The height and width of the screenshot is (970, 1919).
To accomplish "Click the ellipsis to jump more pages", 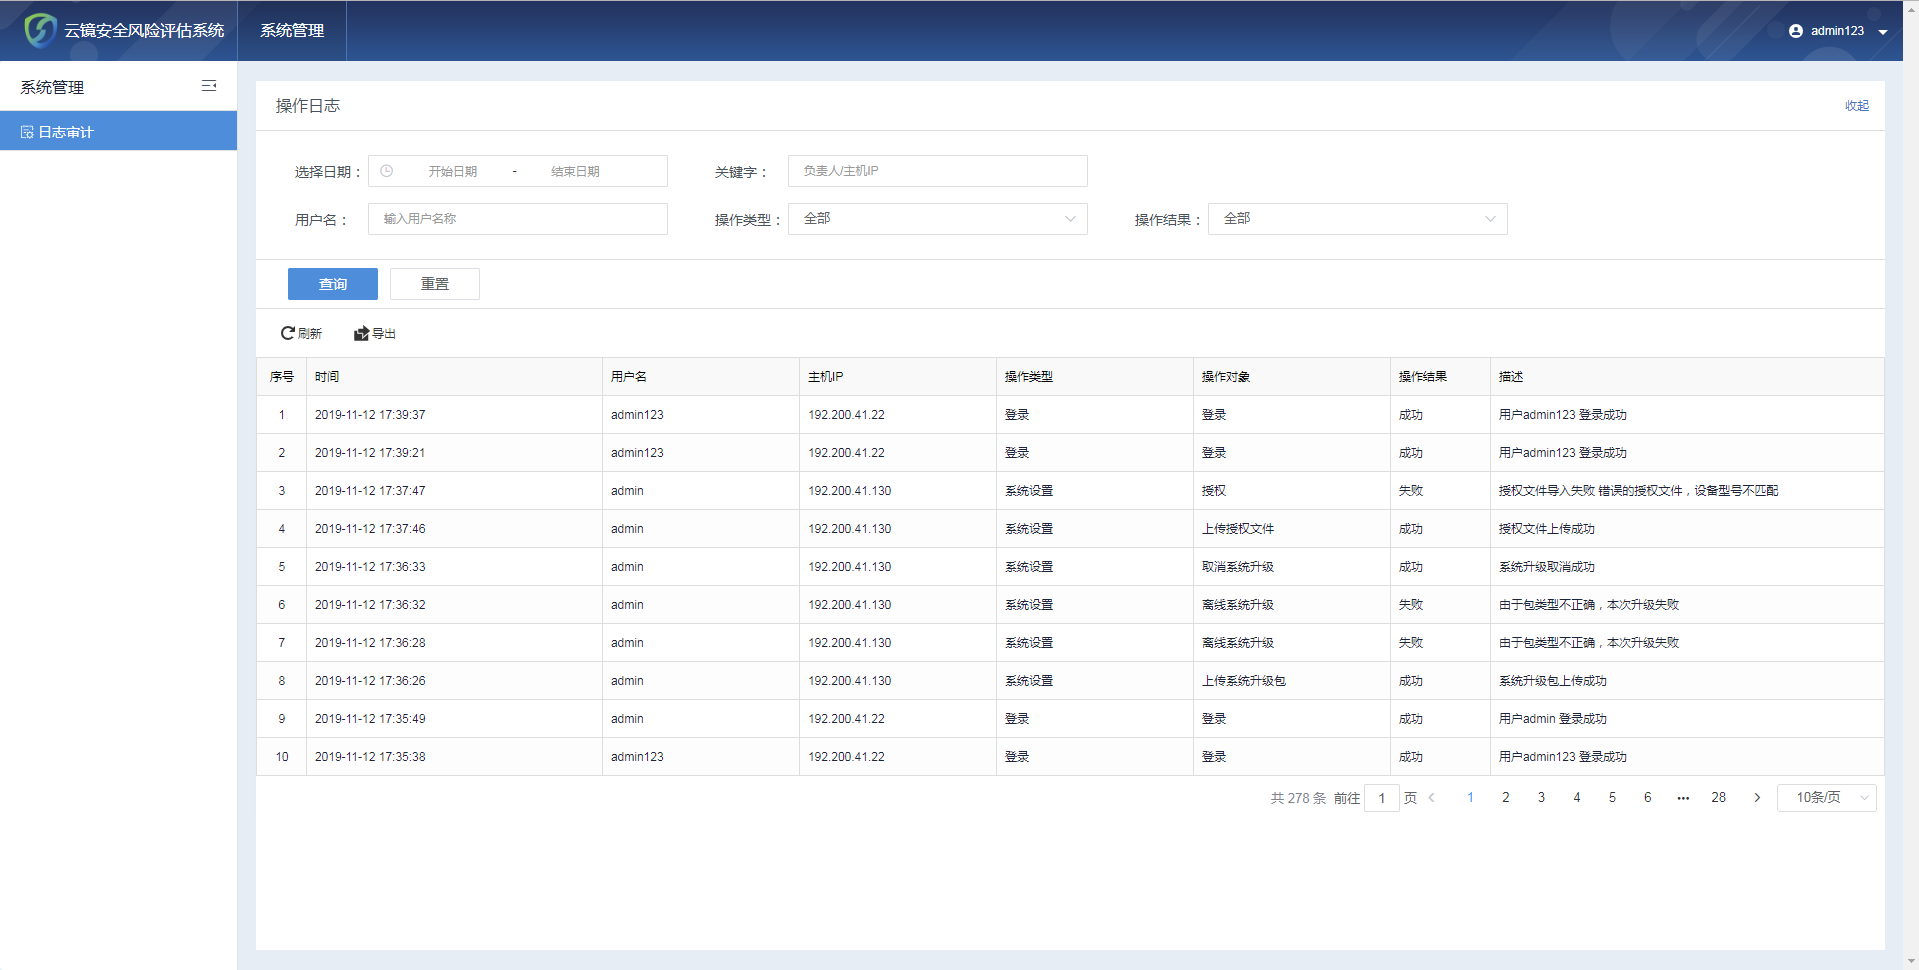I will tap(1683, 798).
